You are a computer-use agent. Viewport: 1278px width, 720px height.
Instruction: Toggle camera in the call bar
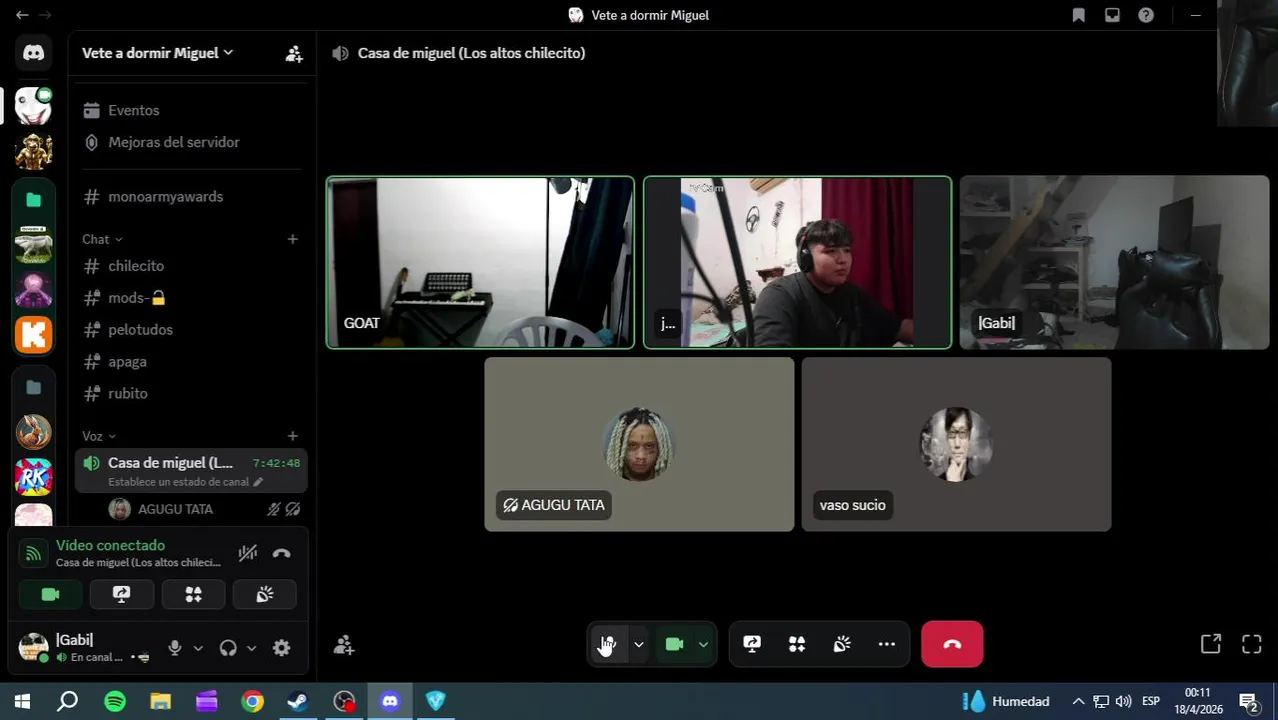pyautogui.click(x=674, y=645)
